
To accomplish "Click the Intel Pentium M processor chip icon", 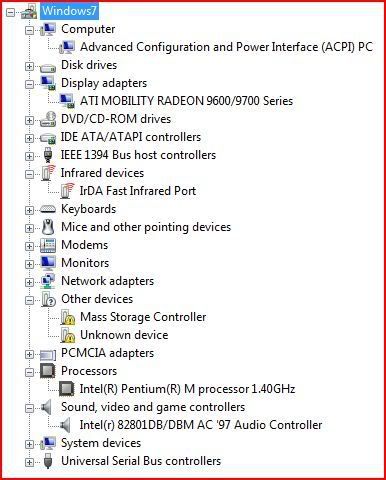I will click(67, 389).
